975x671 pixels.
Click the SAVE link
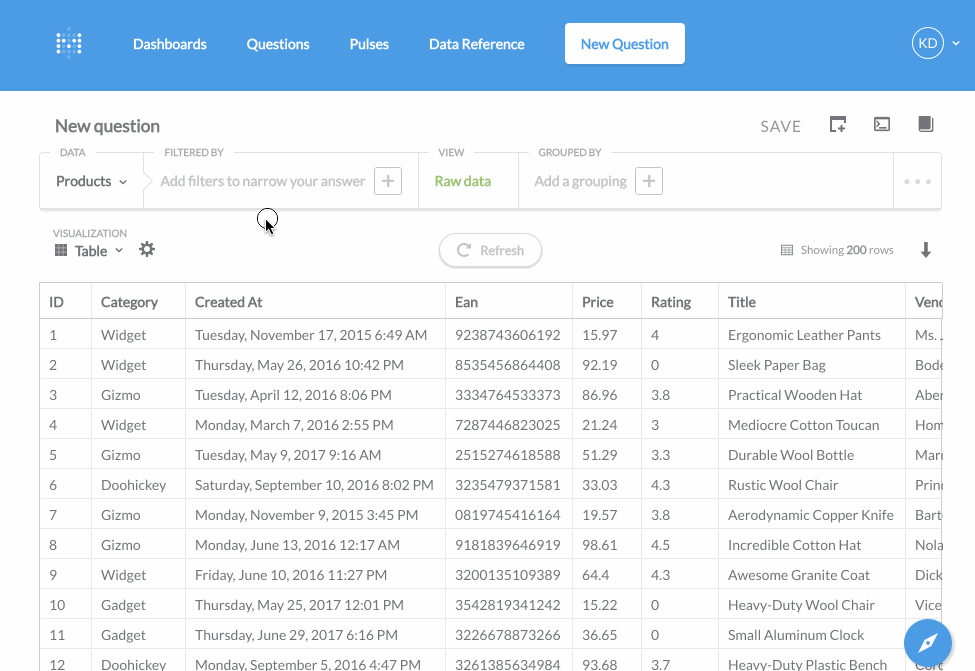click(x=780, y=126)
